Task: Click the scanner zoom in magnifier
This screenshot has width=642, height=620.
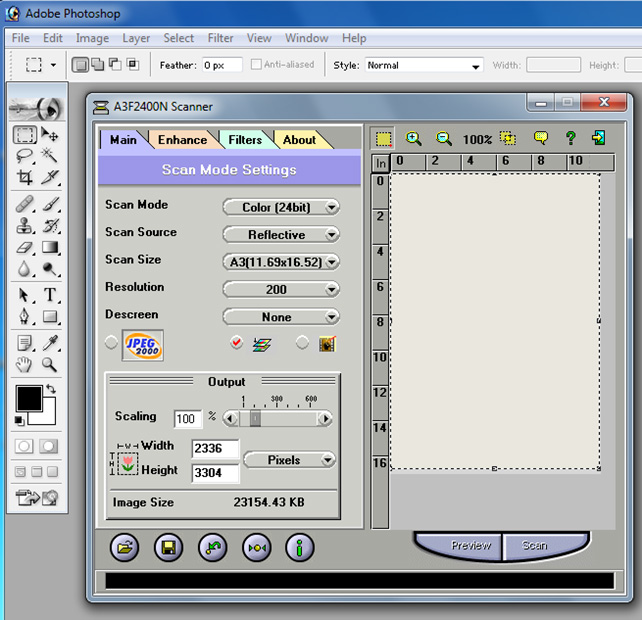Action: [413, 139]
